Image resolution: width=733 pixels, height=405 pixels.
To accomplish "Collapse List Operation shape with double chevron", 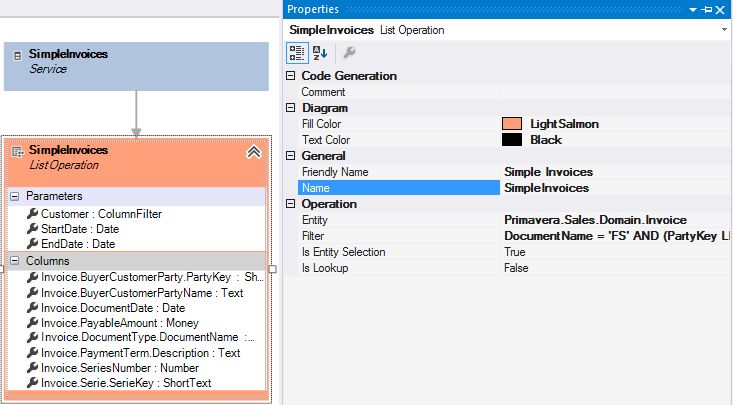I will tap(254, 152).
